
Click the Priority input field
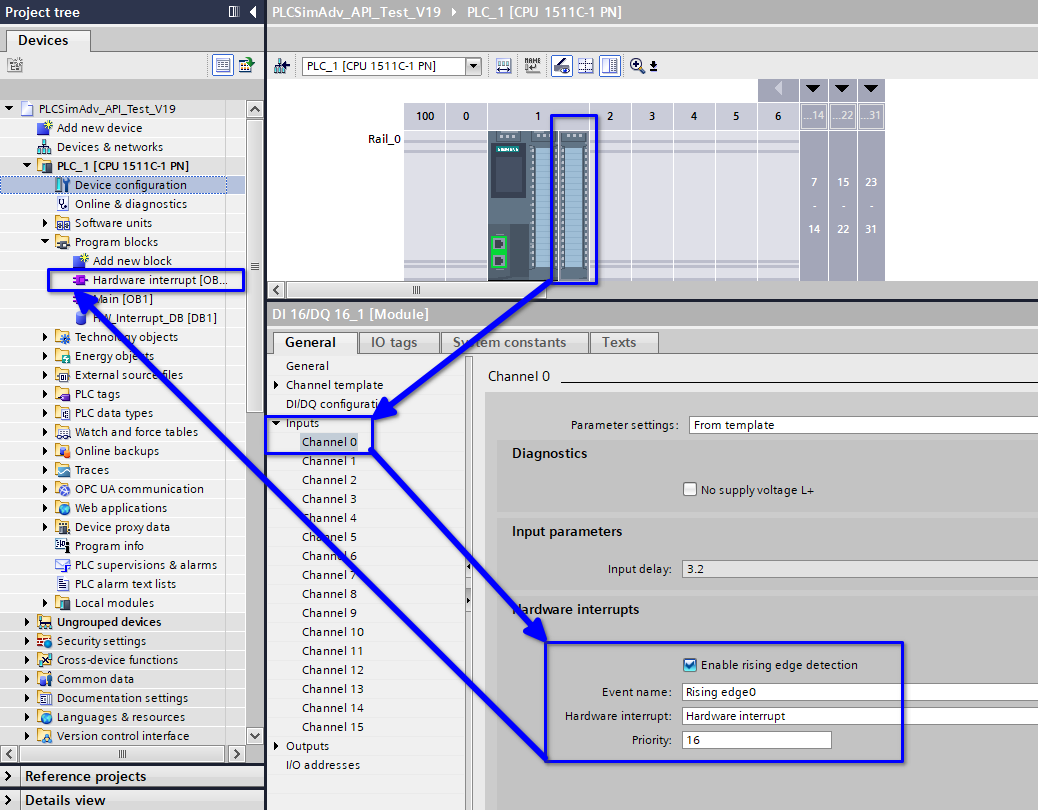click(x=756, y=740)
